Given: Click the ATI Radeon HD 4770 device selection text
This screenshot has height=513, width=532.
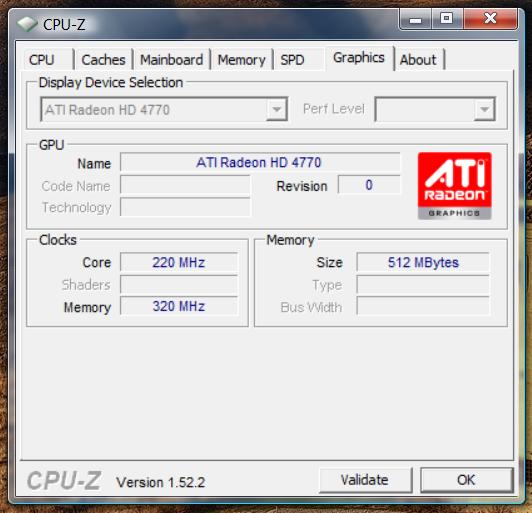Looking at the screenshot, I should click(x=107, y=110).
